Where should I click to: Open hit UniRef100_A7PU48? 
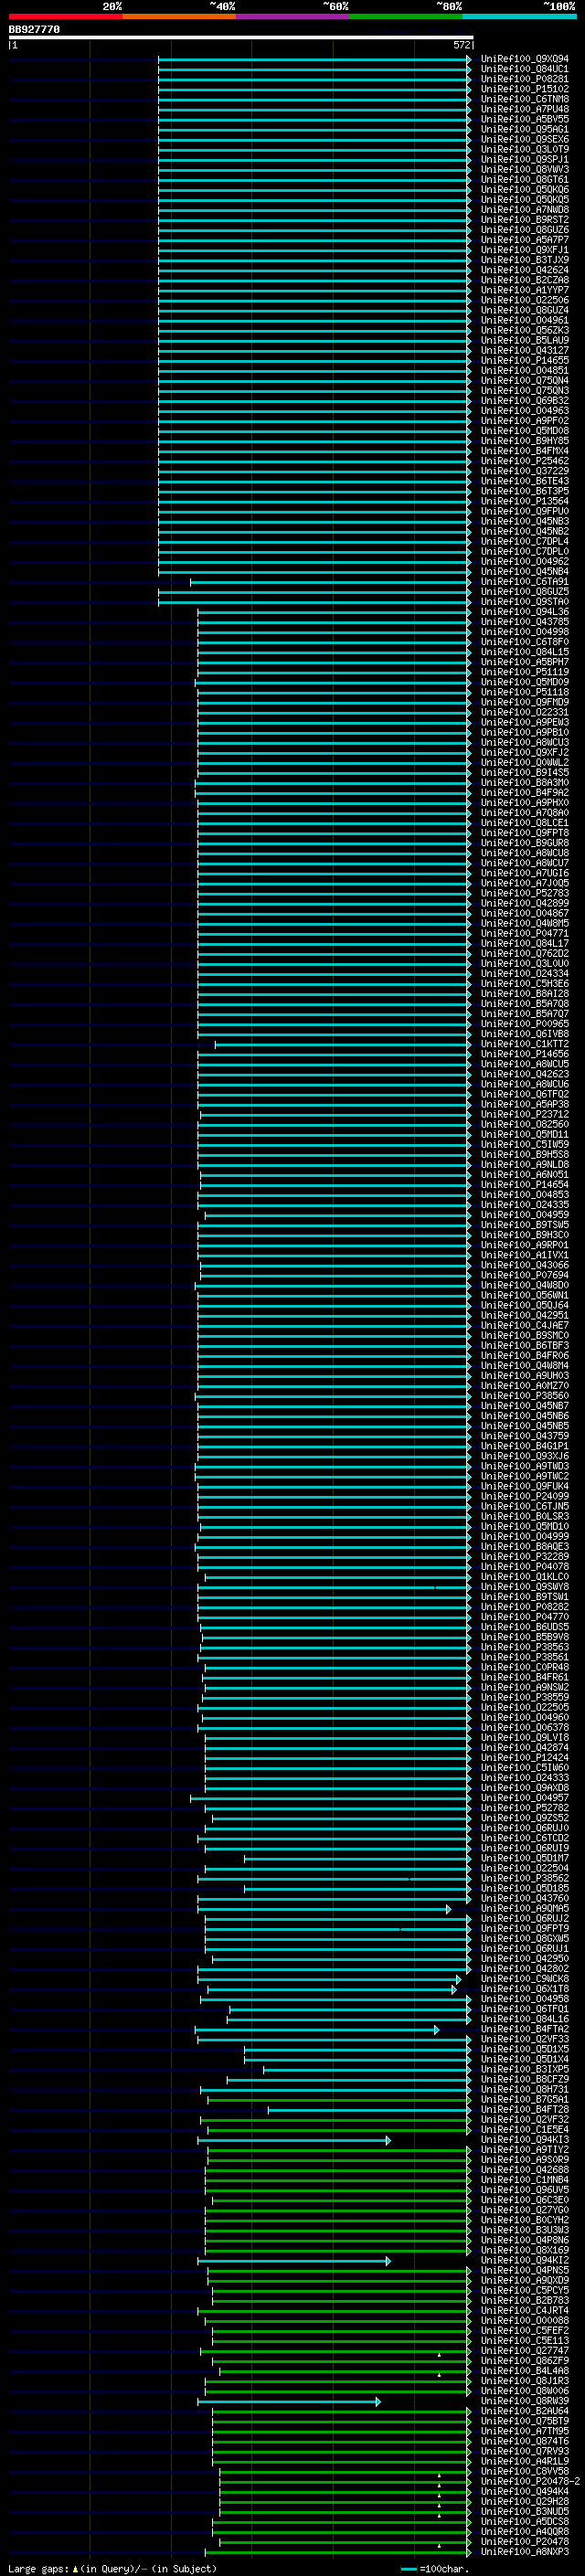pos(525,109)
